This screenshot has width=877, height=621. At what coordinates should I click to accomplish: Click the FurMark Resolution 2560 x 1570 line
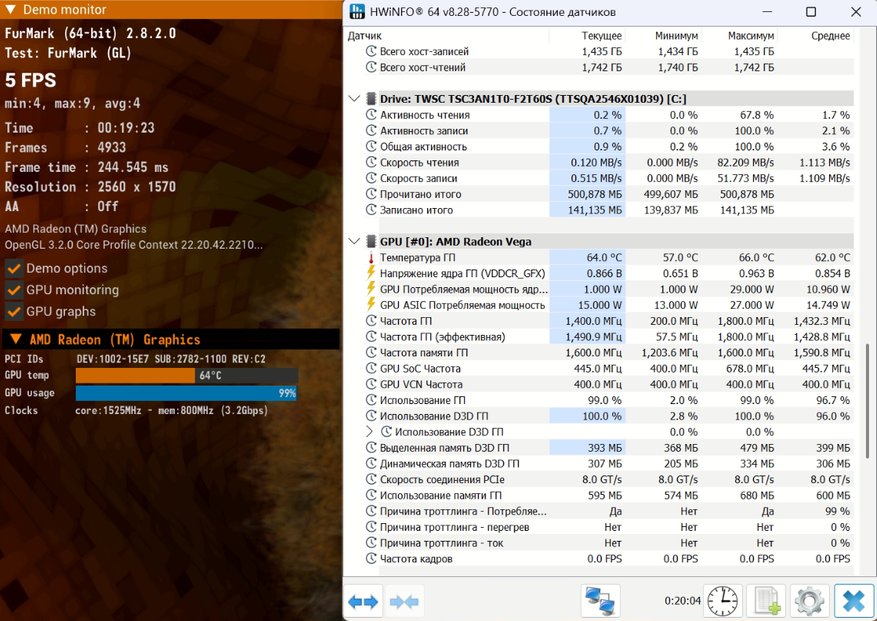tap(90, 187)
